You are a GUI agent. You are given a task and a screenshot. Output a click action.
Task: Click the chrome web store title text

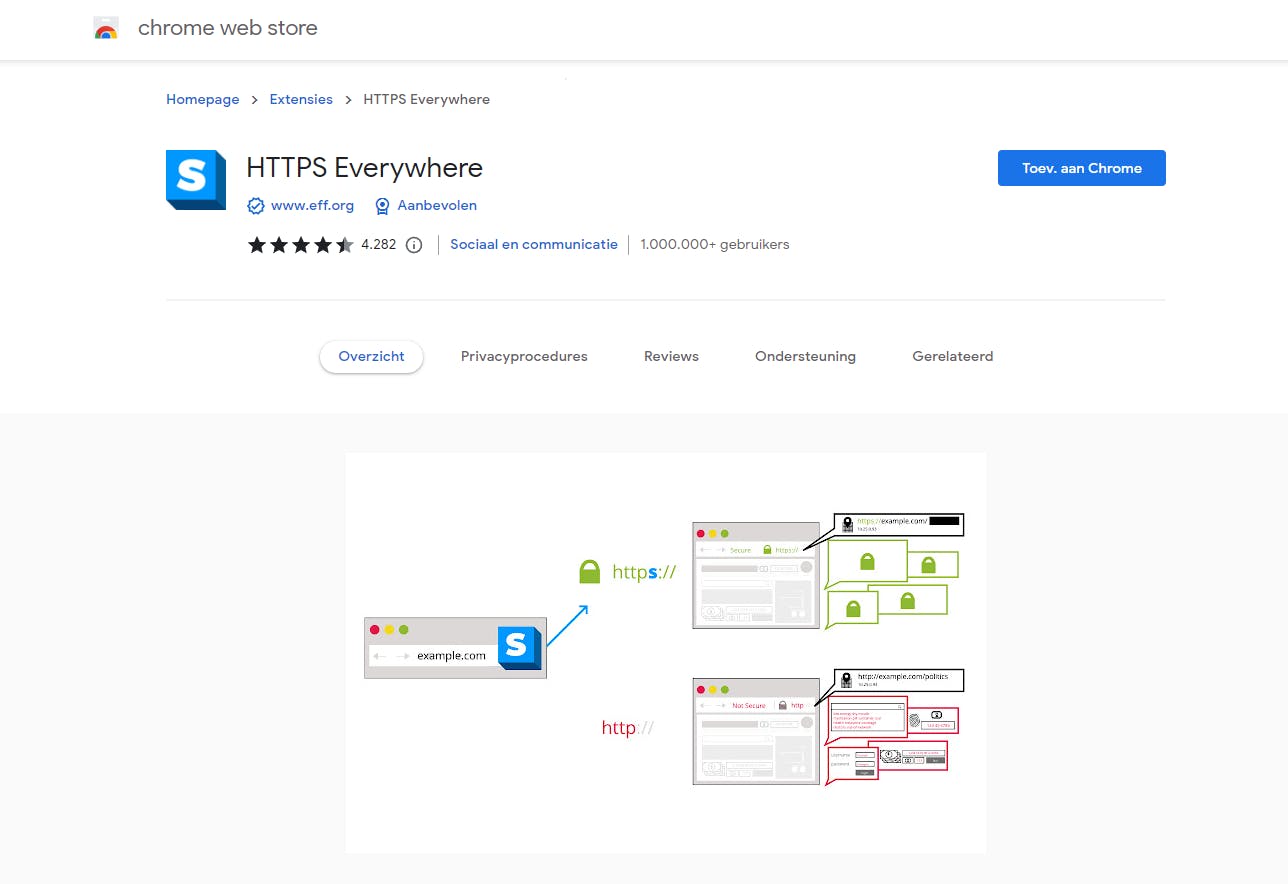click(228, 29)
